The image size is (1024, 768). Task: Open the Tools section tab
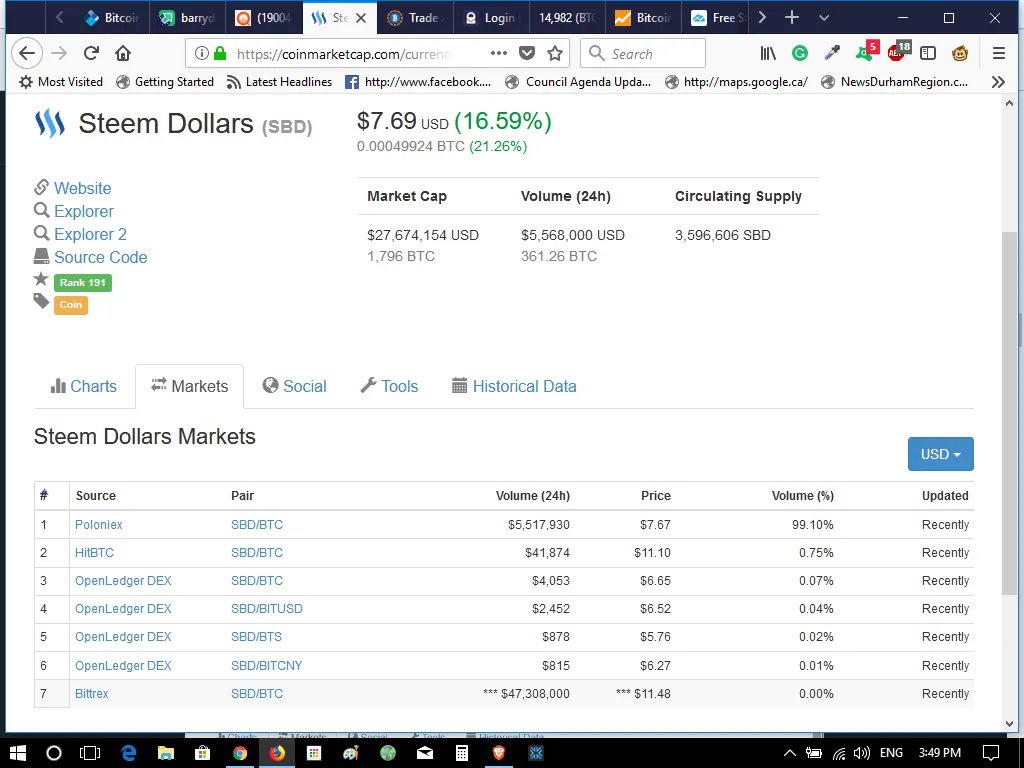[389, 386]
